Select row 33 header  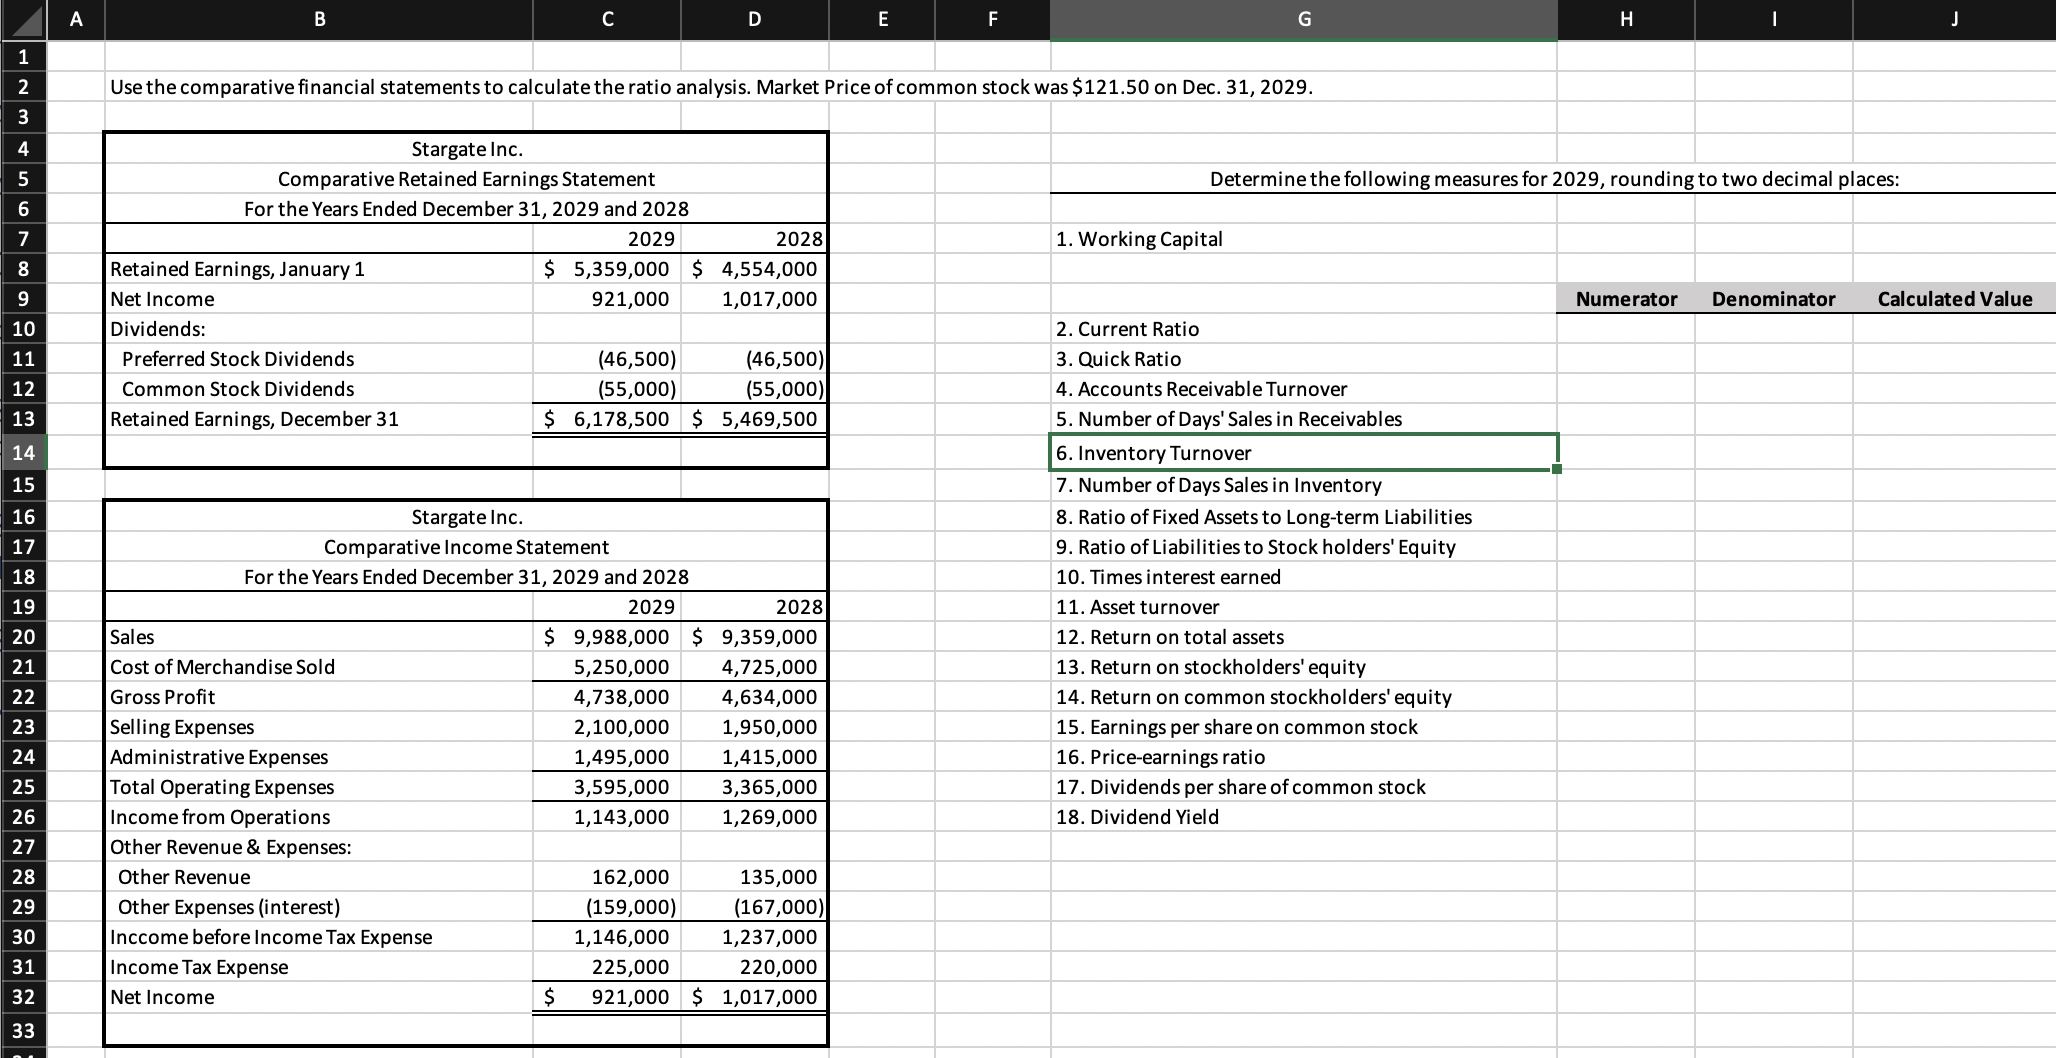click(x=24, y=1031)
